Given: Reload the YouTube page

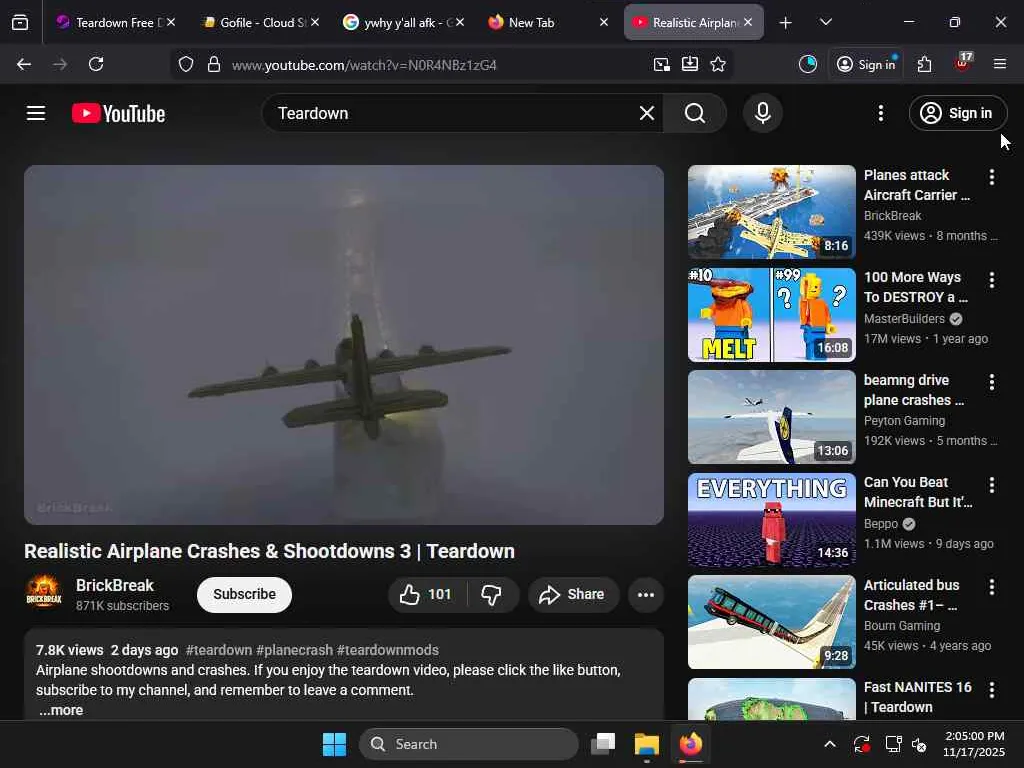Looking at the screenshot, I should [96, 64].
